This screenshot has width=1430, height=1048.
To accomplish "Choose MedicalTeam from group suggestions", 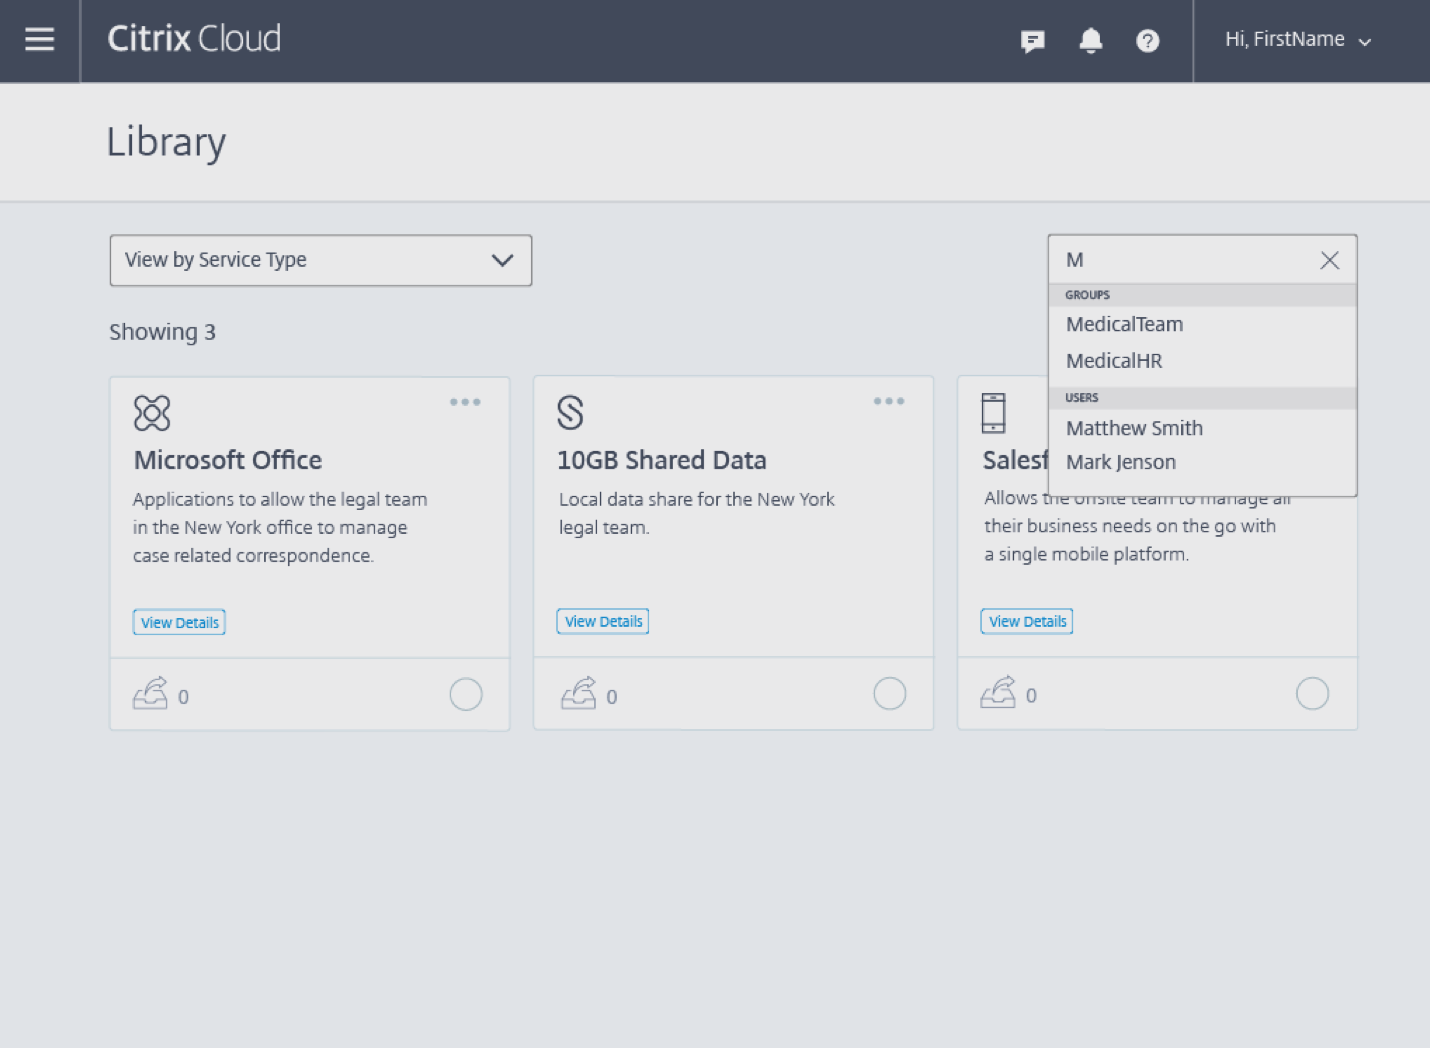I will [1124, 324].
